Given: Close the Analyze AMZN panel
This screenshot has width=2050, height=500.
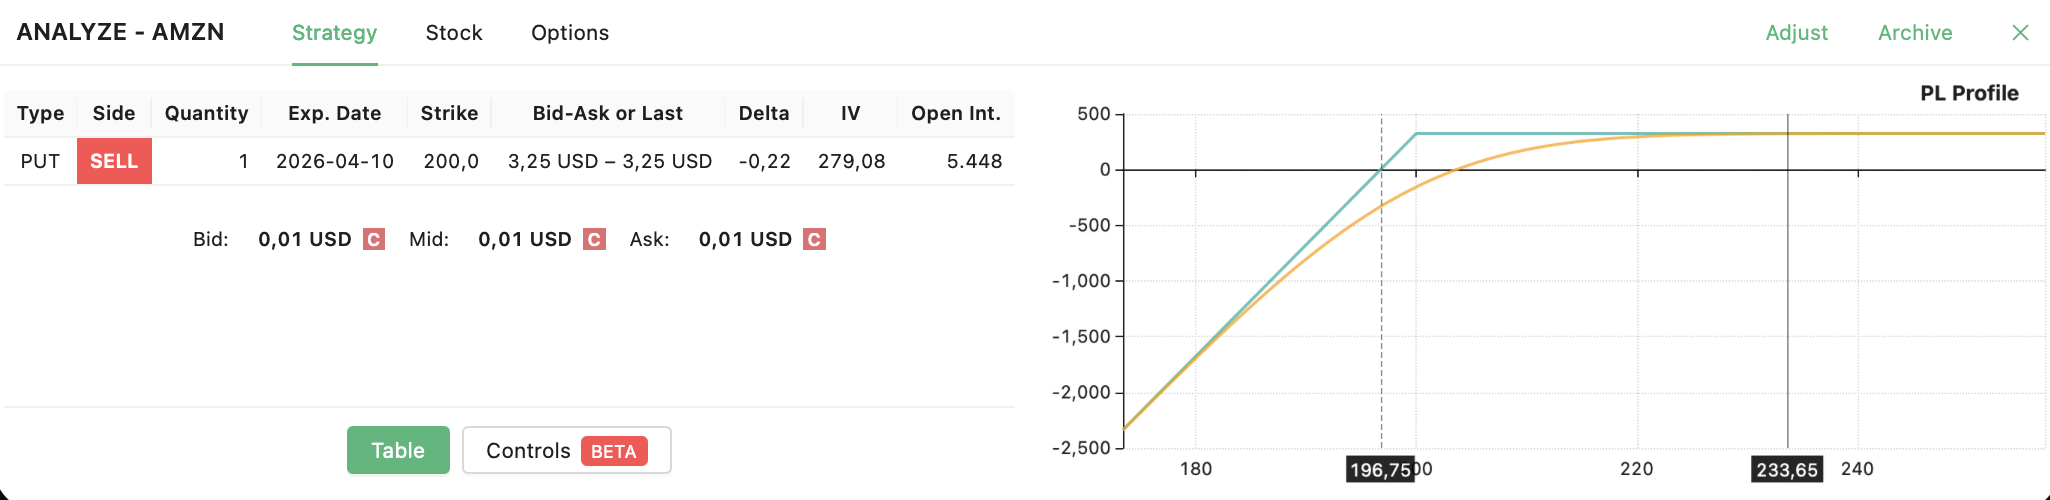Looking at the screenshot, I should coord(2020,33).
